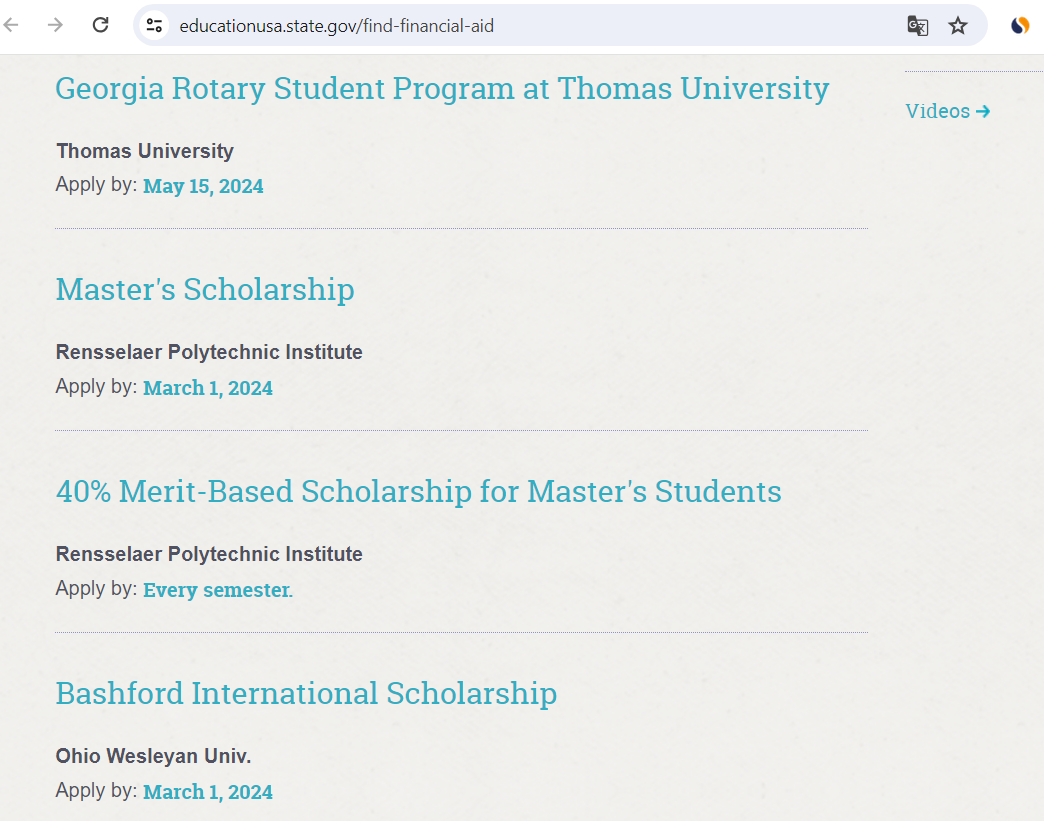The image size is (1044, 821).
Task: Click the educationusa.state.gov address bar
Action: 500,25
